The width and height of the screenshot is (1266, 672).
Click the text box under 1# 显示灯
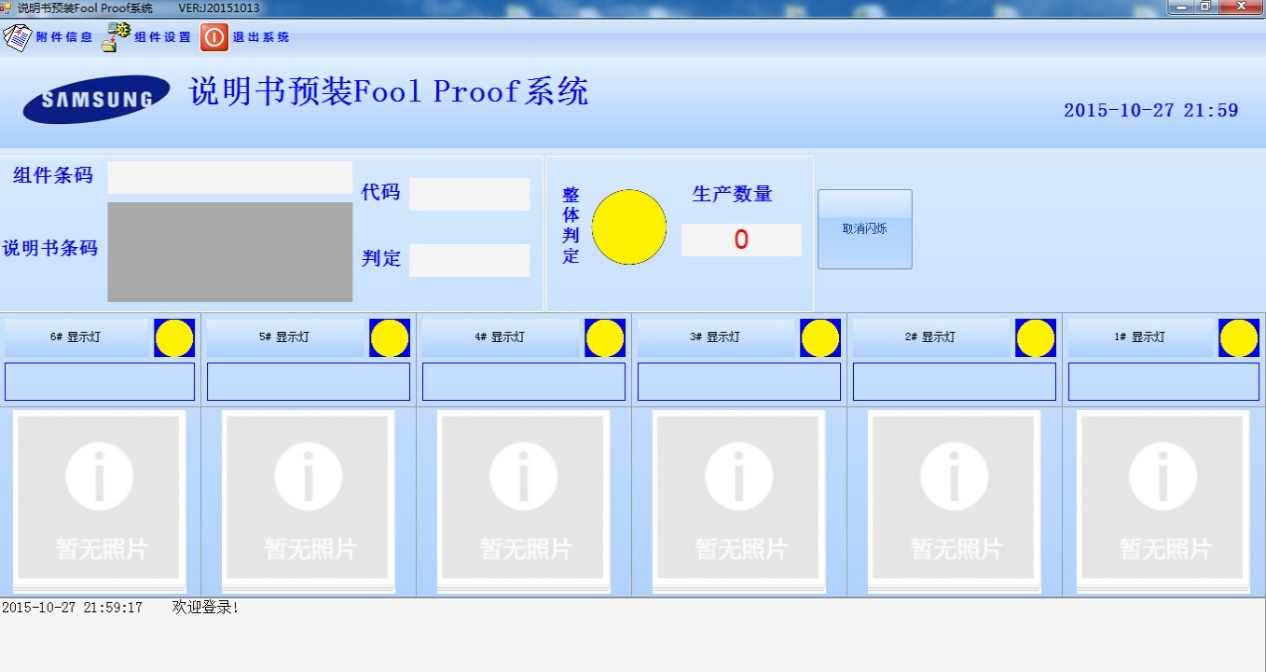[1164, 382]
